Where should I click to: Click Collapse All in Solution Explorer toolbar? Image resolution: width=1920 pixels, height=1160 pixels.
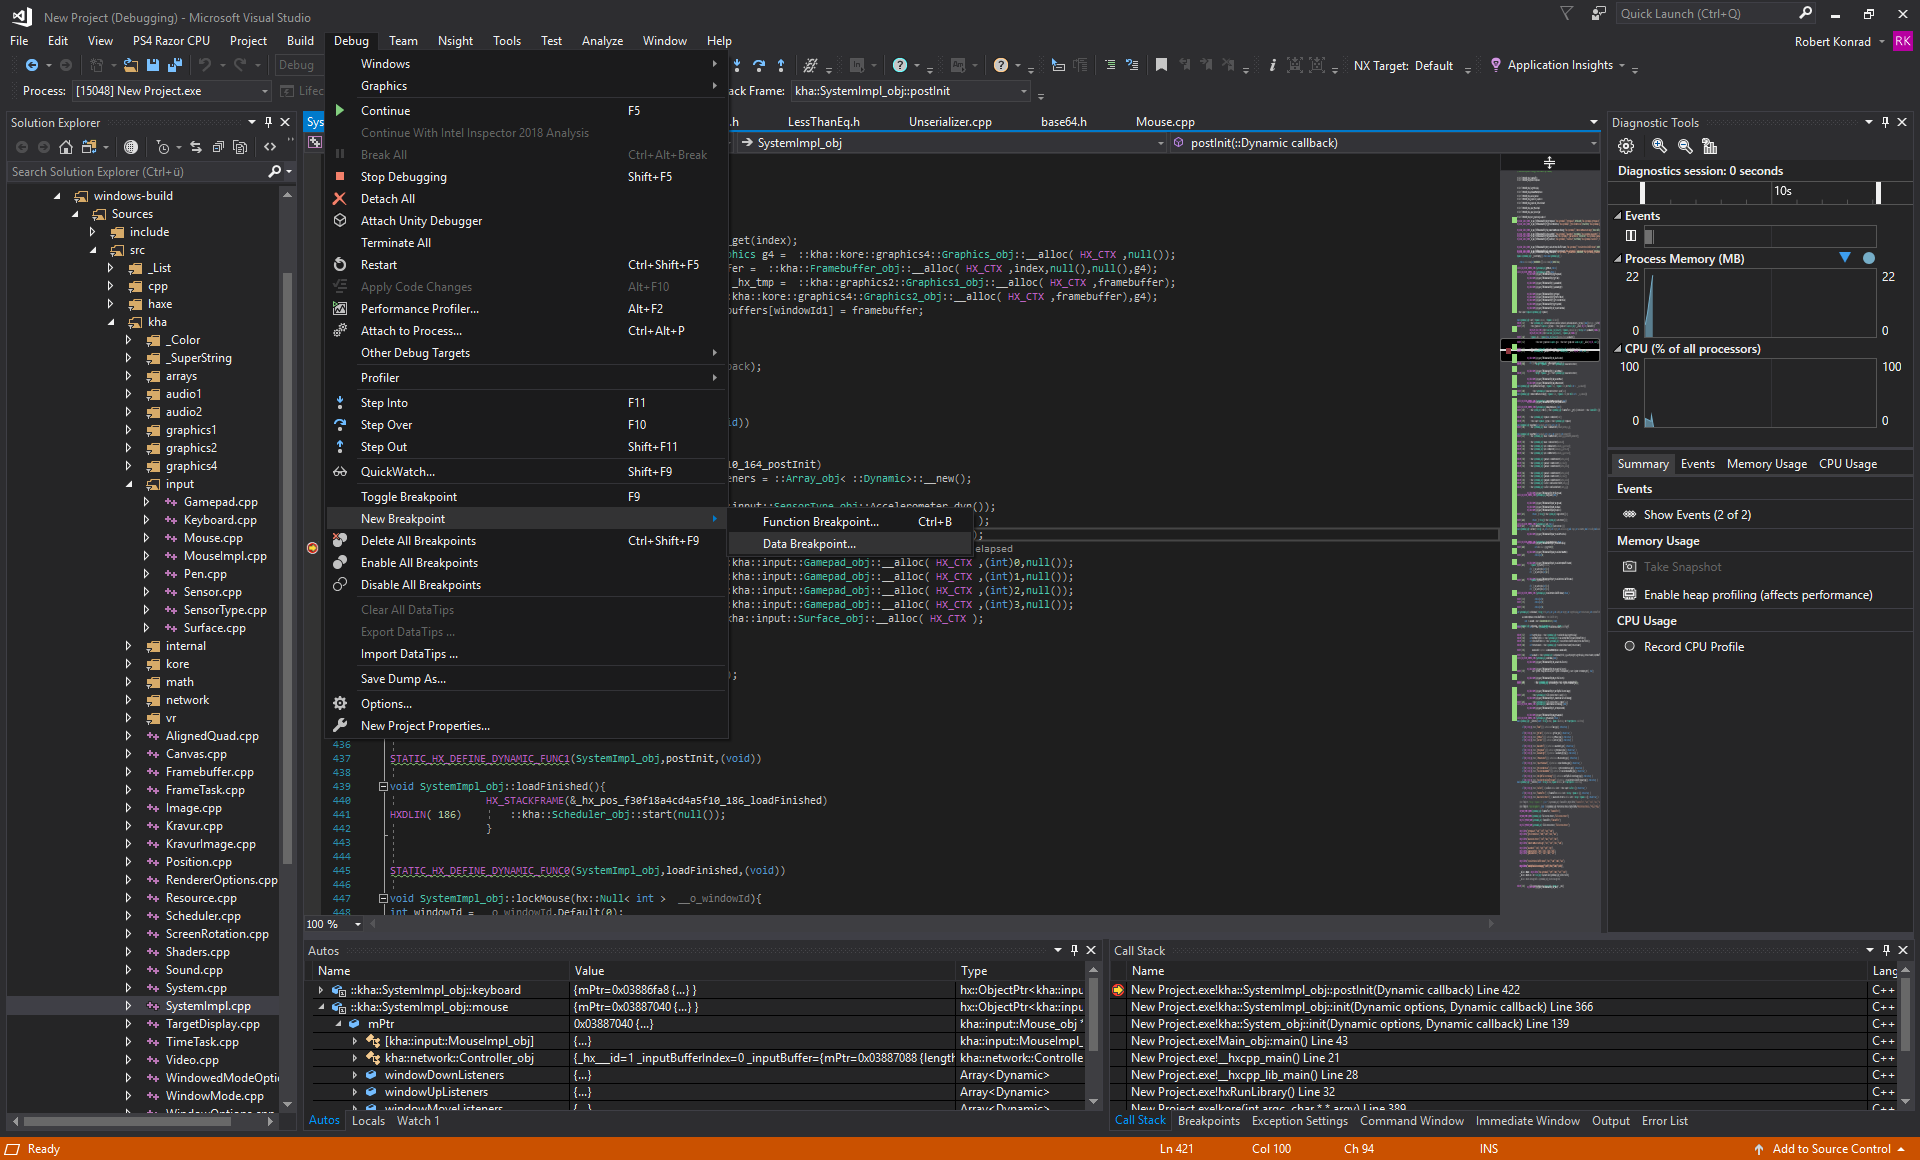click(218, 147)
